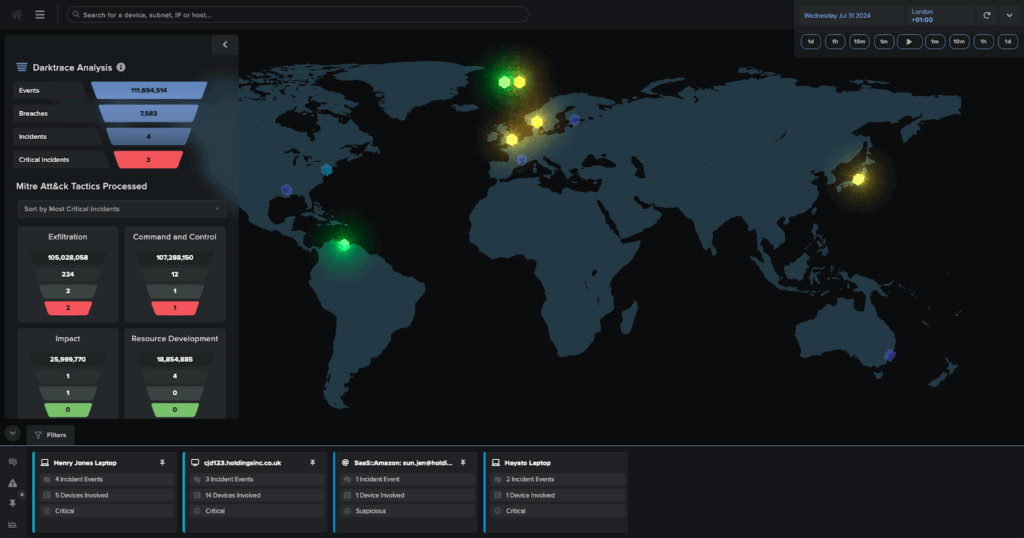
Task: Pin the Henry Jones Laptop incident card
Action: click(x=162, y=463)
